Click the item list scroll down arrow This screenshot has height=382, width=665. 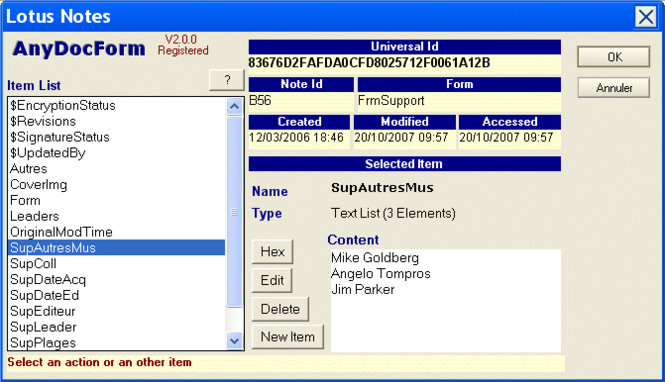(235, 340)
